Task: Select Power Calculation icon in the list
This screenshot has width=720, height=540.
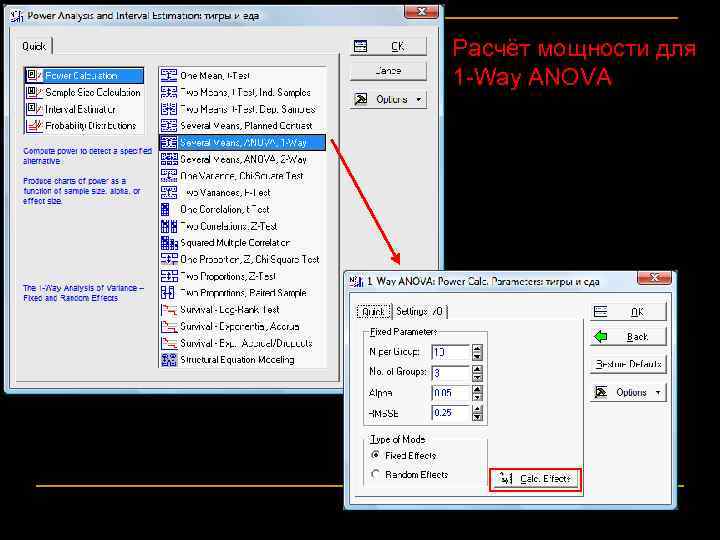Action: (34, 75)
